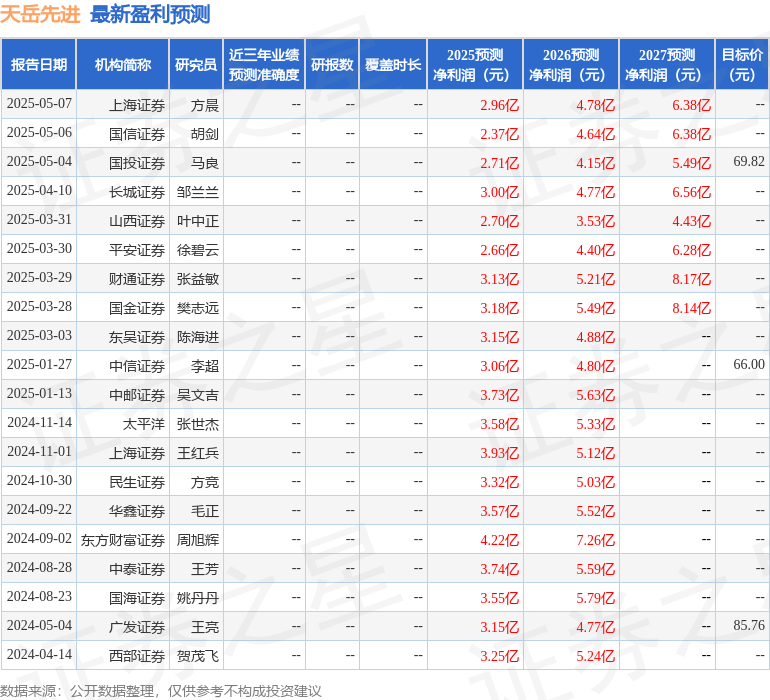This screenshot has width=770, height=700.
Task: Click researcher 陈海进
Action: click(198, 337)
